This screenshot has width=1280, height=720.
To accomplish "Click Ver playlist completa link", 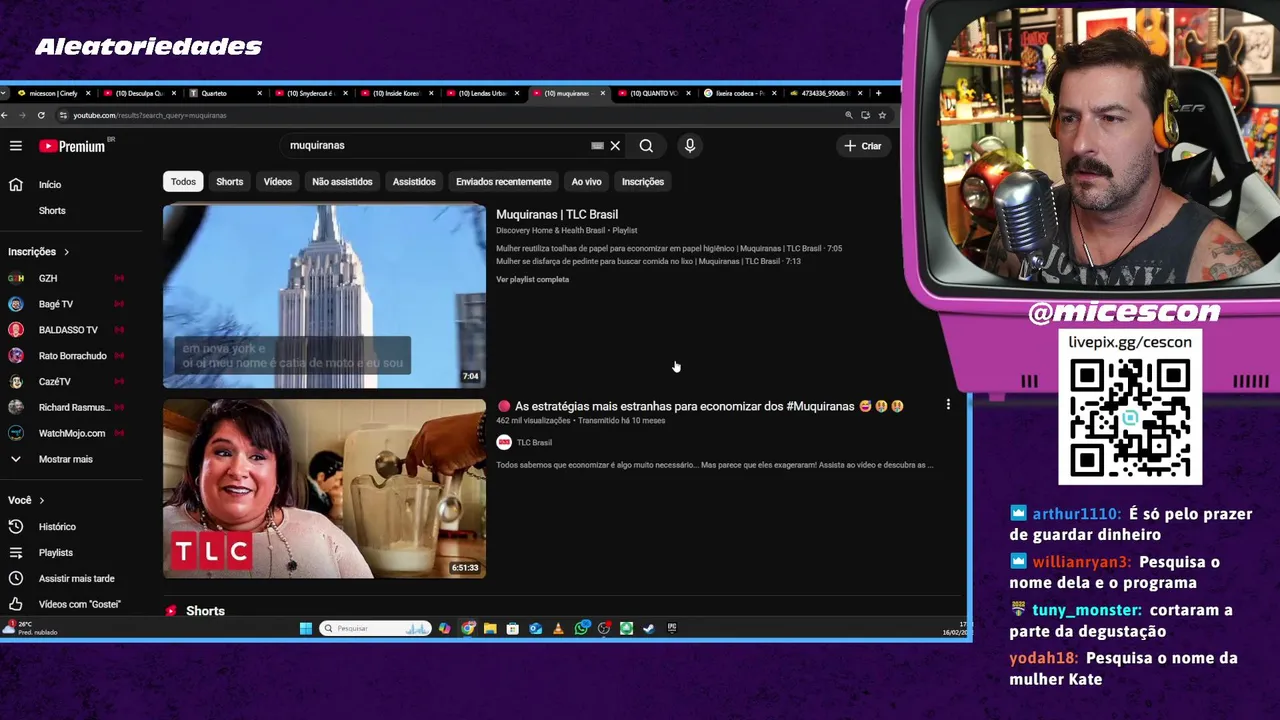I will [x=532, y=280].
